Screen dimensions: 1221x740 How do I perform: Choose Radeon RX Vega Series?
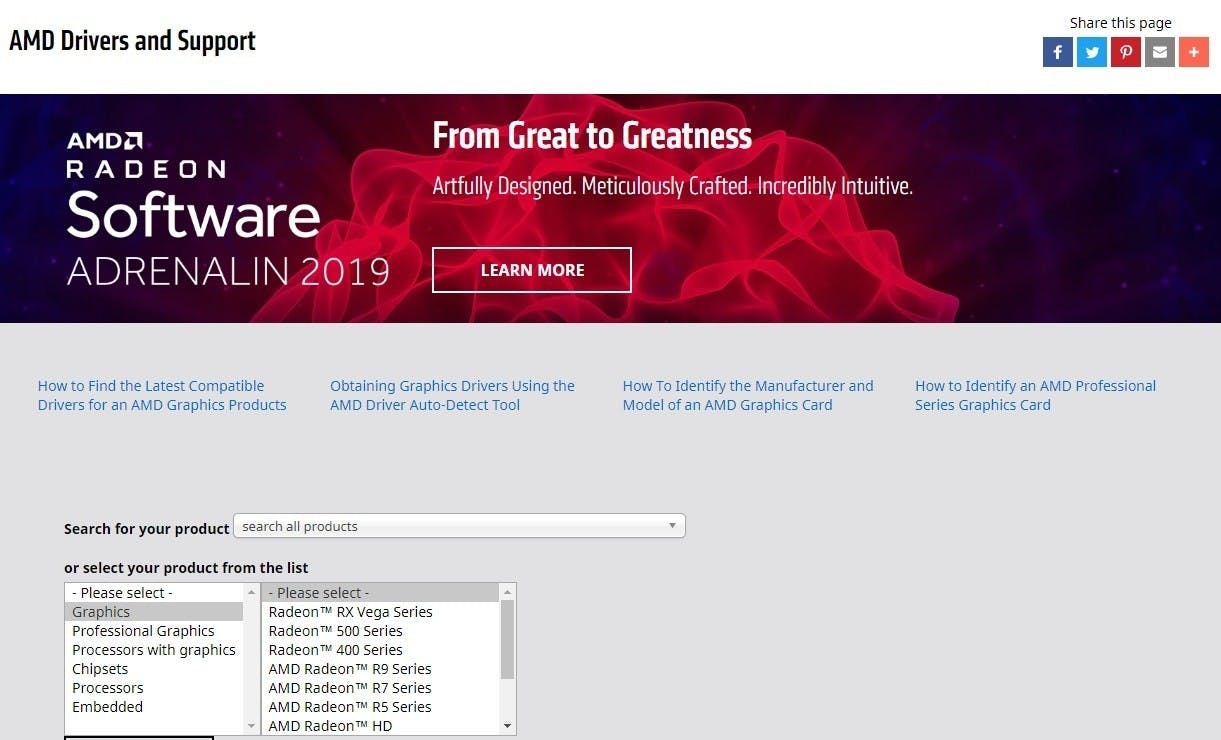pos(380,612)
